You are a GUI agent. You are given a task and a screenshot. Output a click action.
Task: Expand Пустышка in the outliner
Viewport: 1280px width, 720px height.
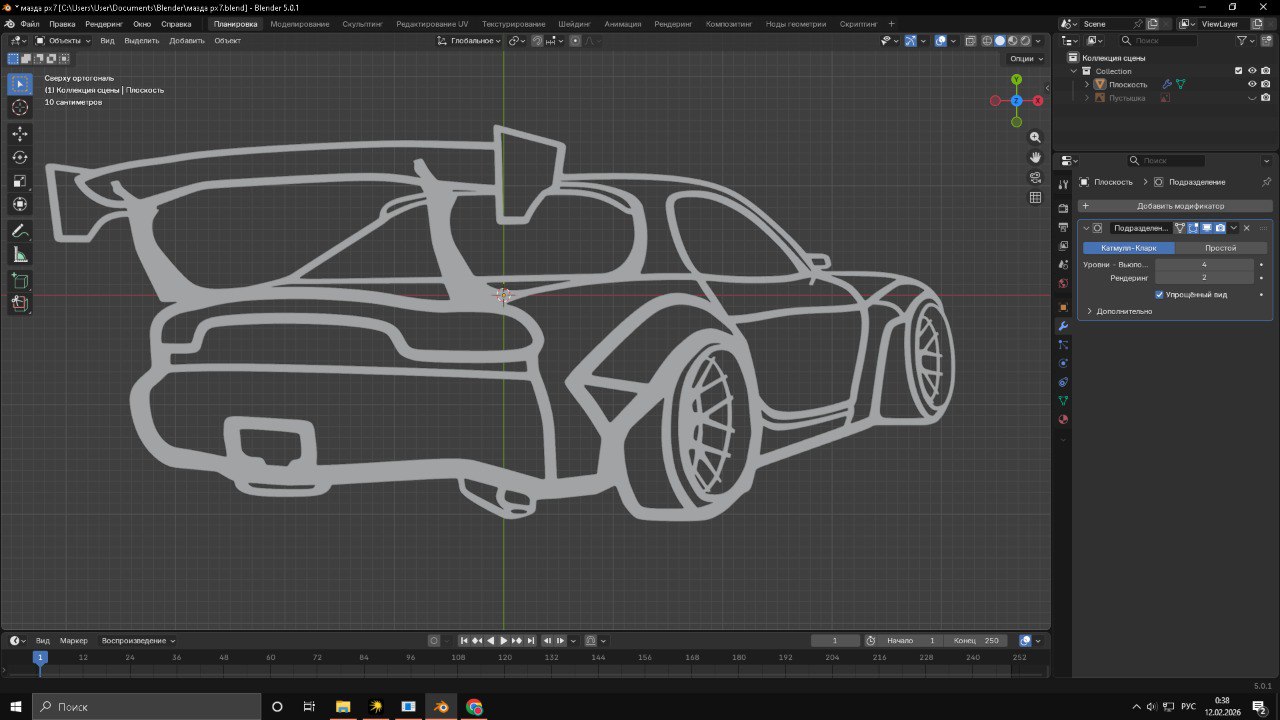coord(1087,98)
